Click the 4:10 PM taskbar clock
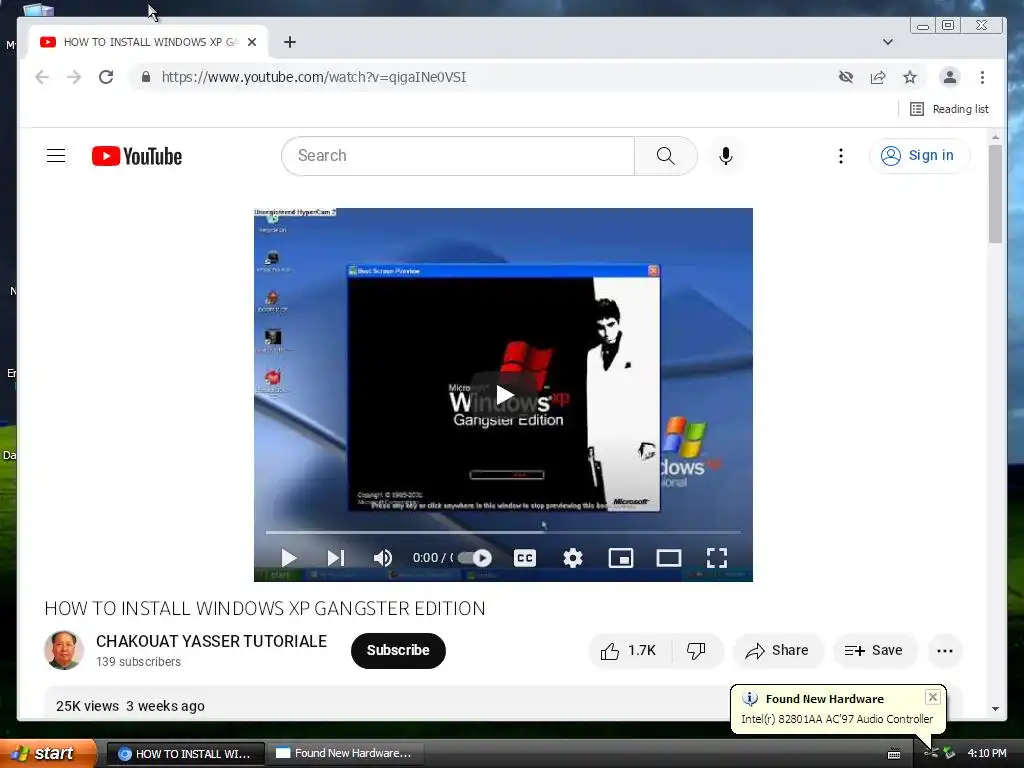The image size is (1024, 768). tap(987, 754)
